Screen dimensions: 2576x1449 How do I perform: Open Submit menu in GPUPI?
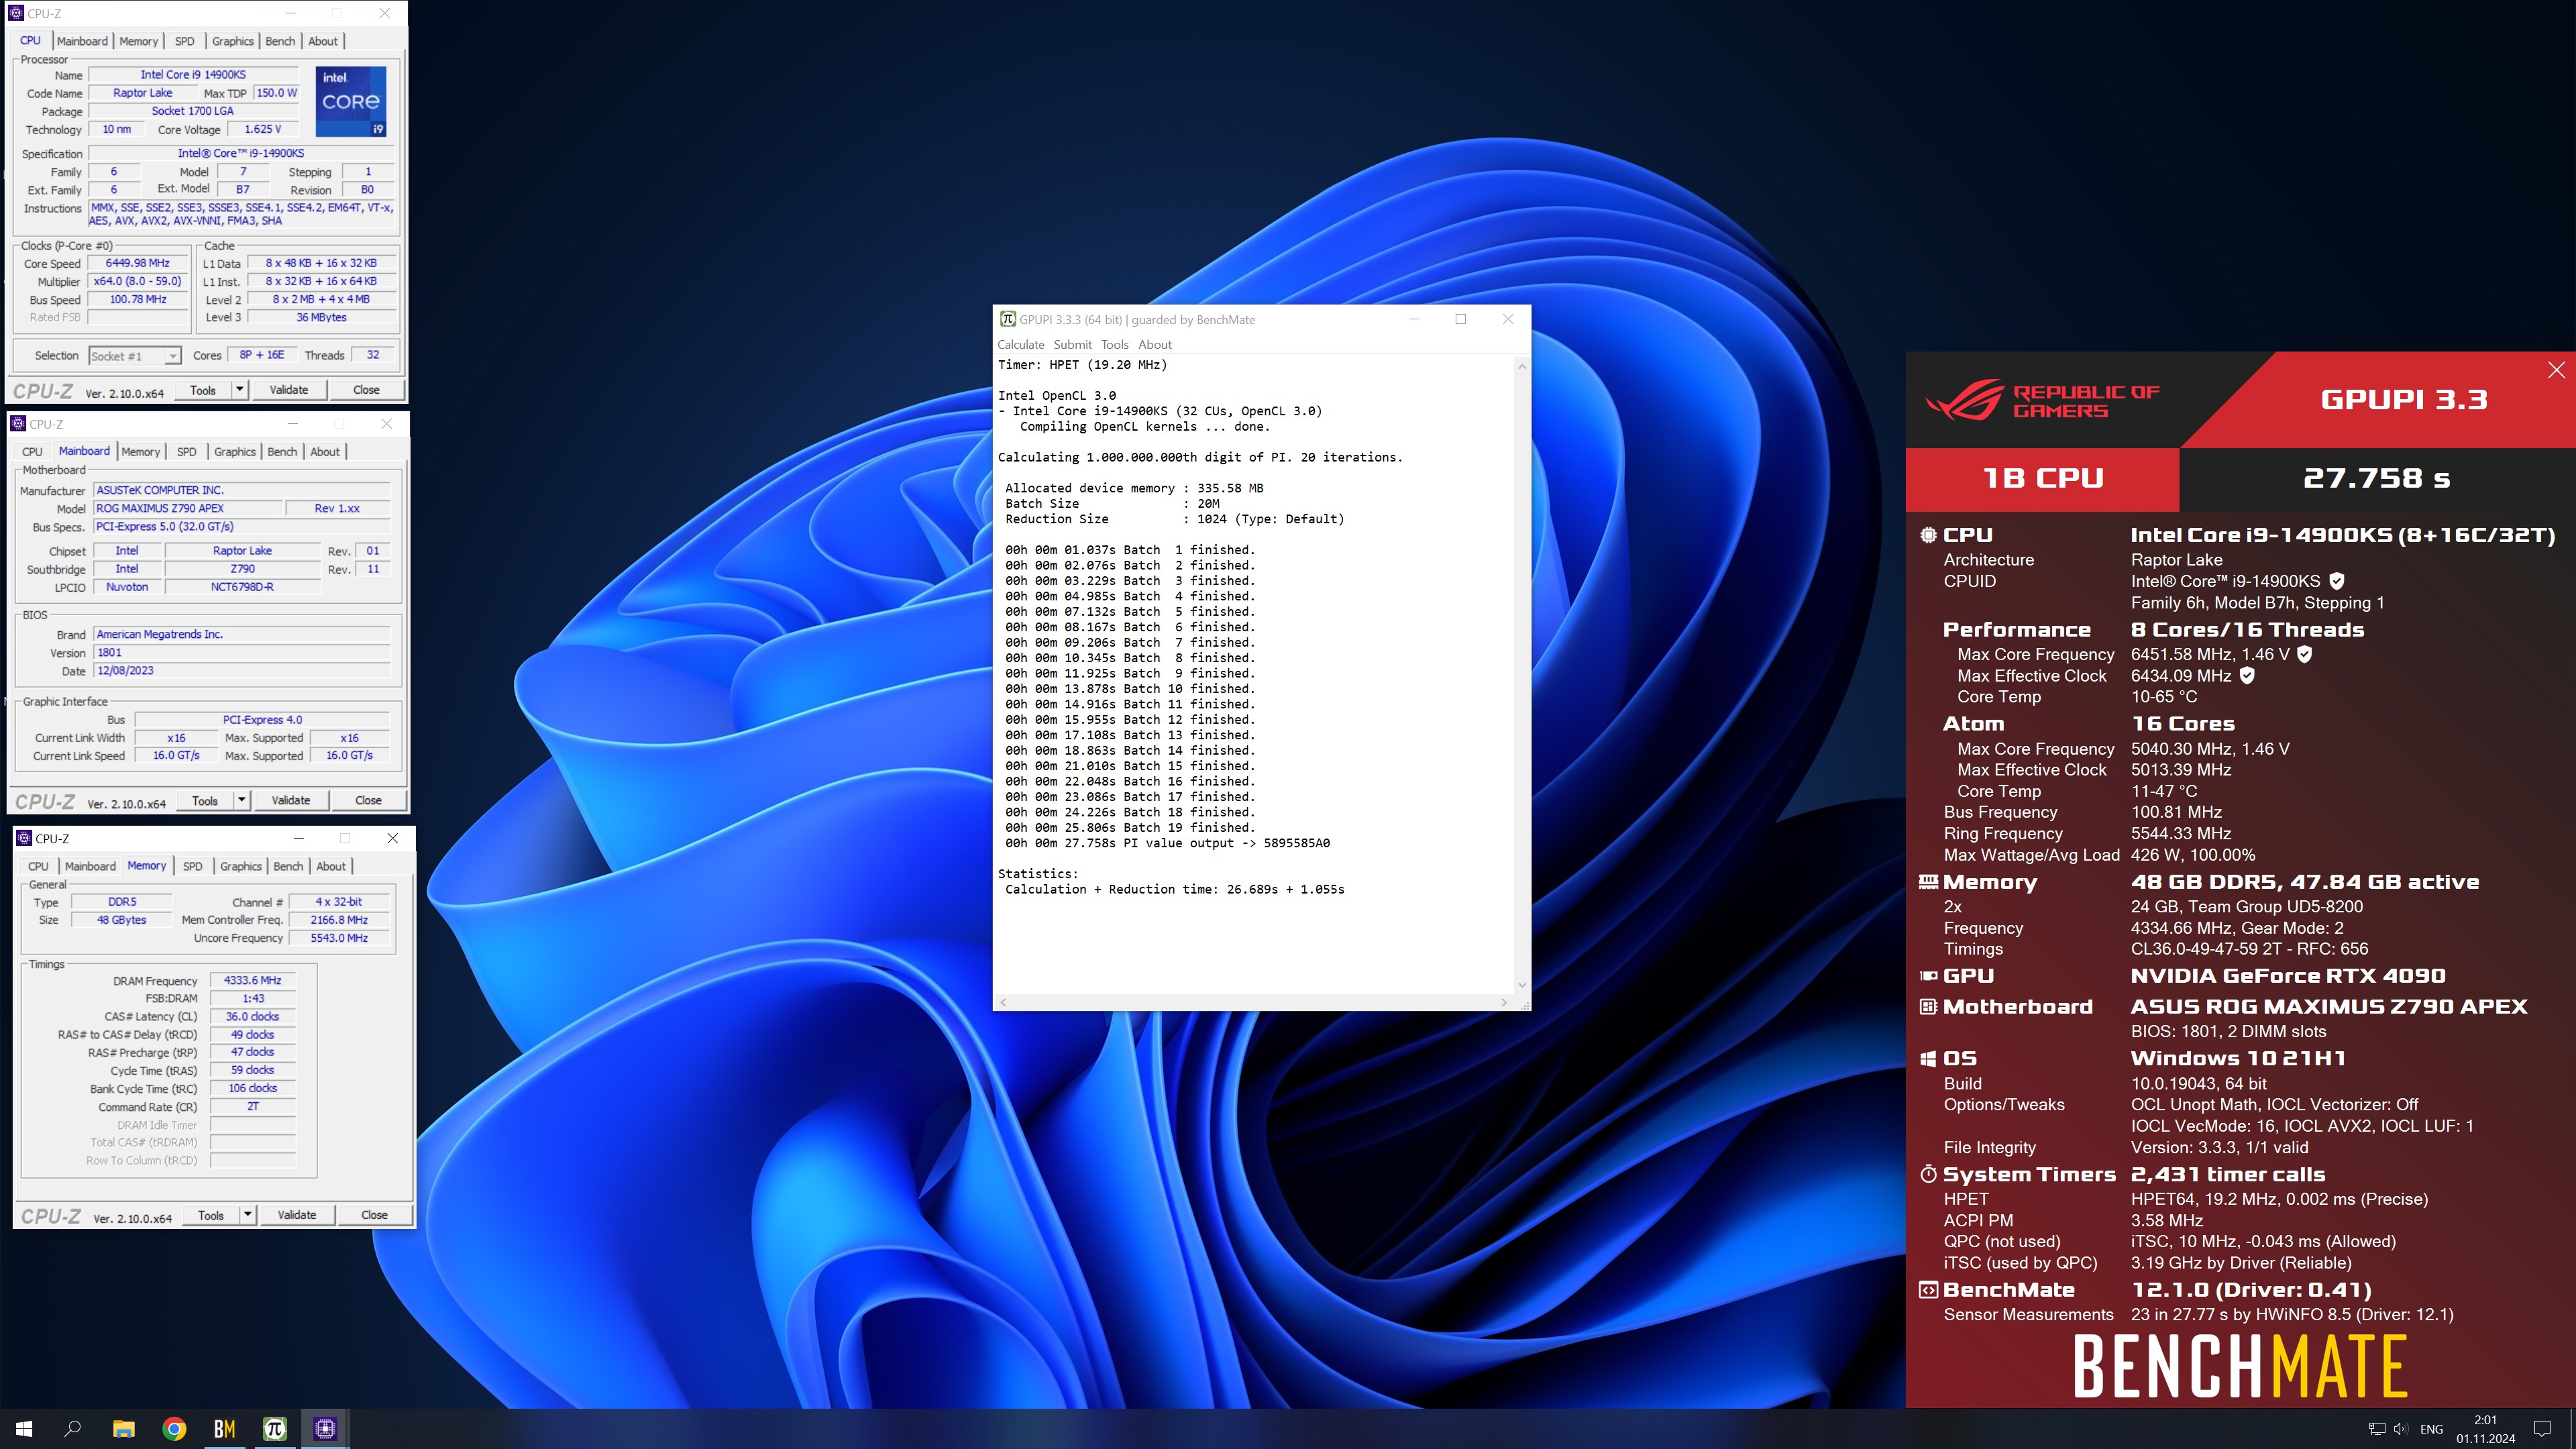point(1072,344)
